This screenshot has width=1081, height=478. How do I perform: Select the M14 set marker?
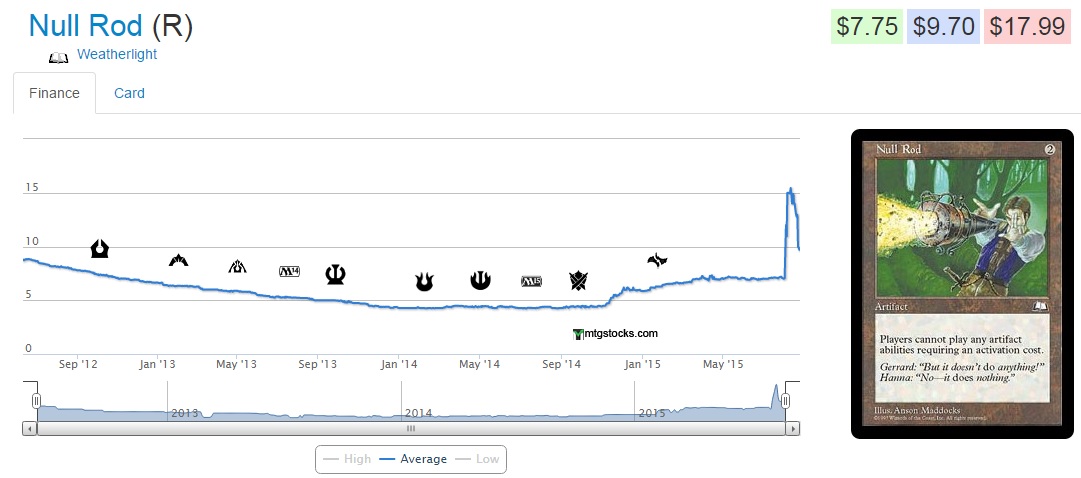(x=289, y=271)
